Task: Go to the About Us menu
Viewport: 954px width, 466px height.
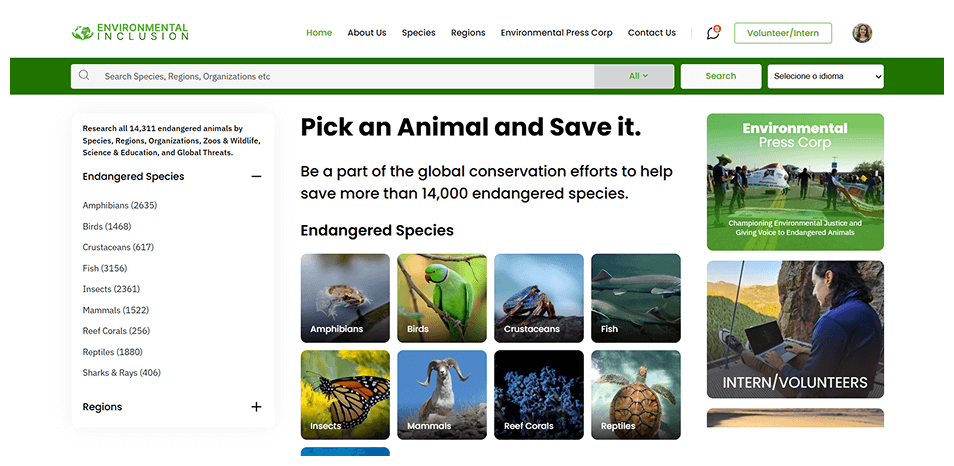Action: pos(367,33)
